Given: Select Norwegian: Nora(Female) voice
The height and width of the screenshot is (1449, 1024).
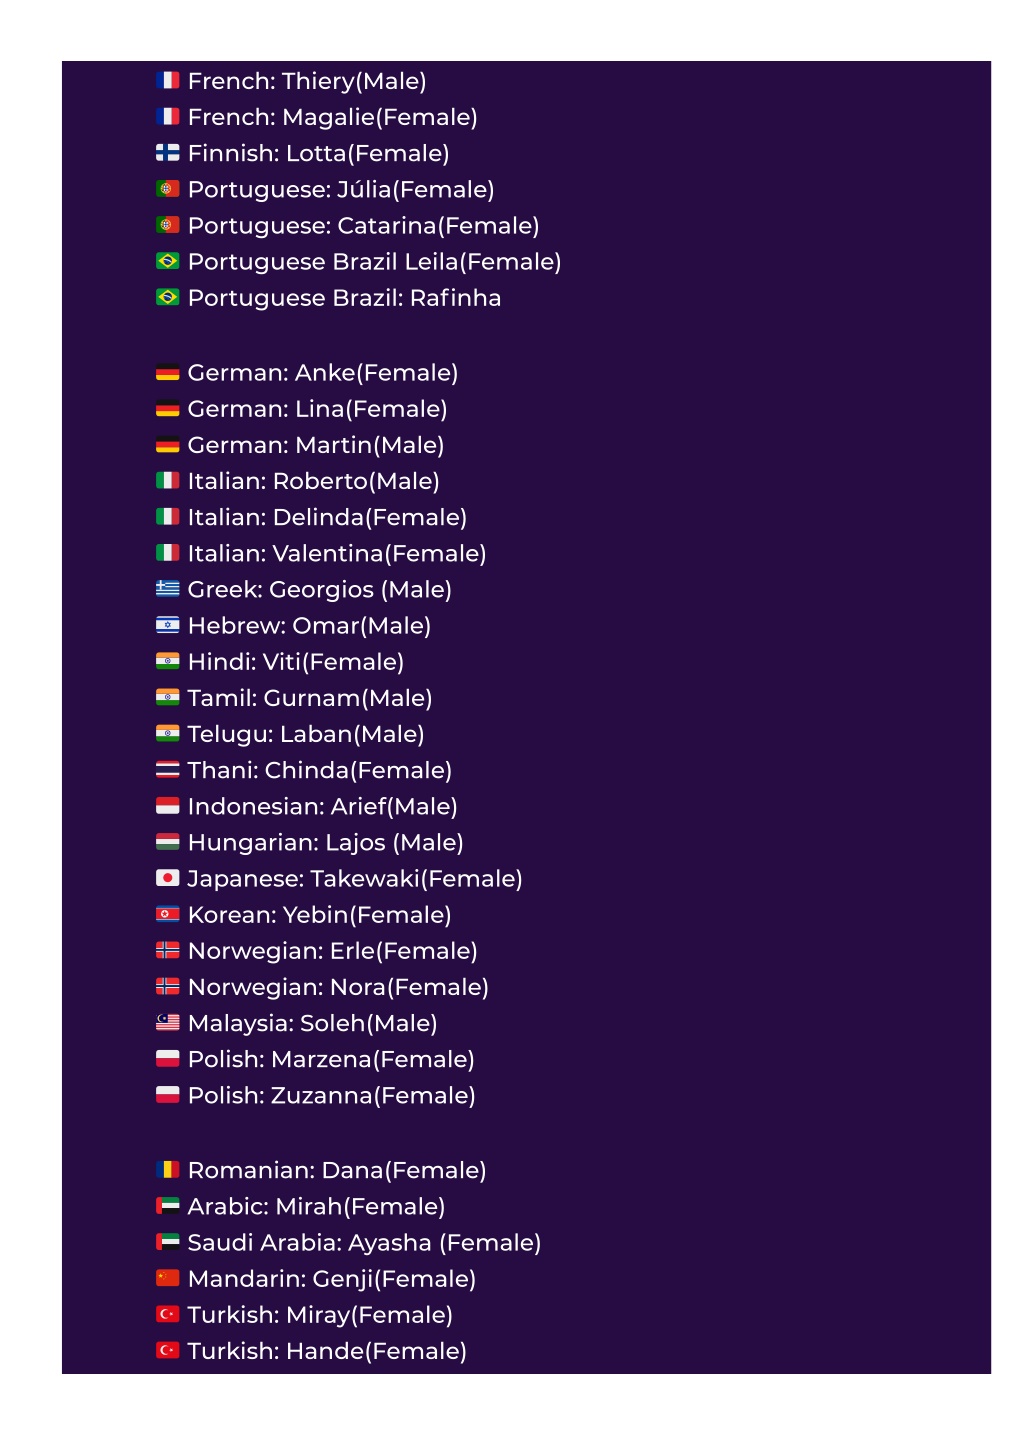Looking at the screenshot, I should 338,987.
